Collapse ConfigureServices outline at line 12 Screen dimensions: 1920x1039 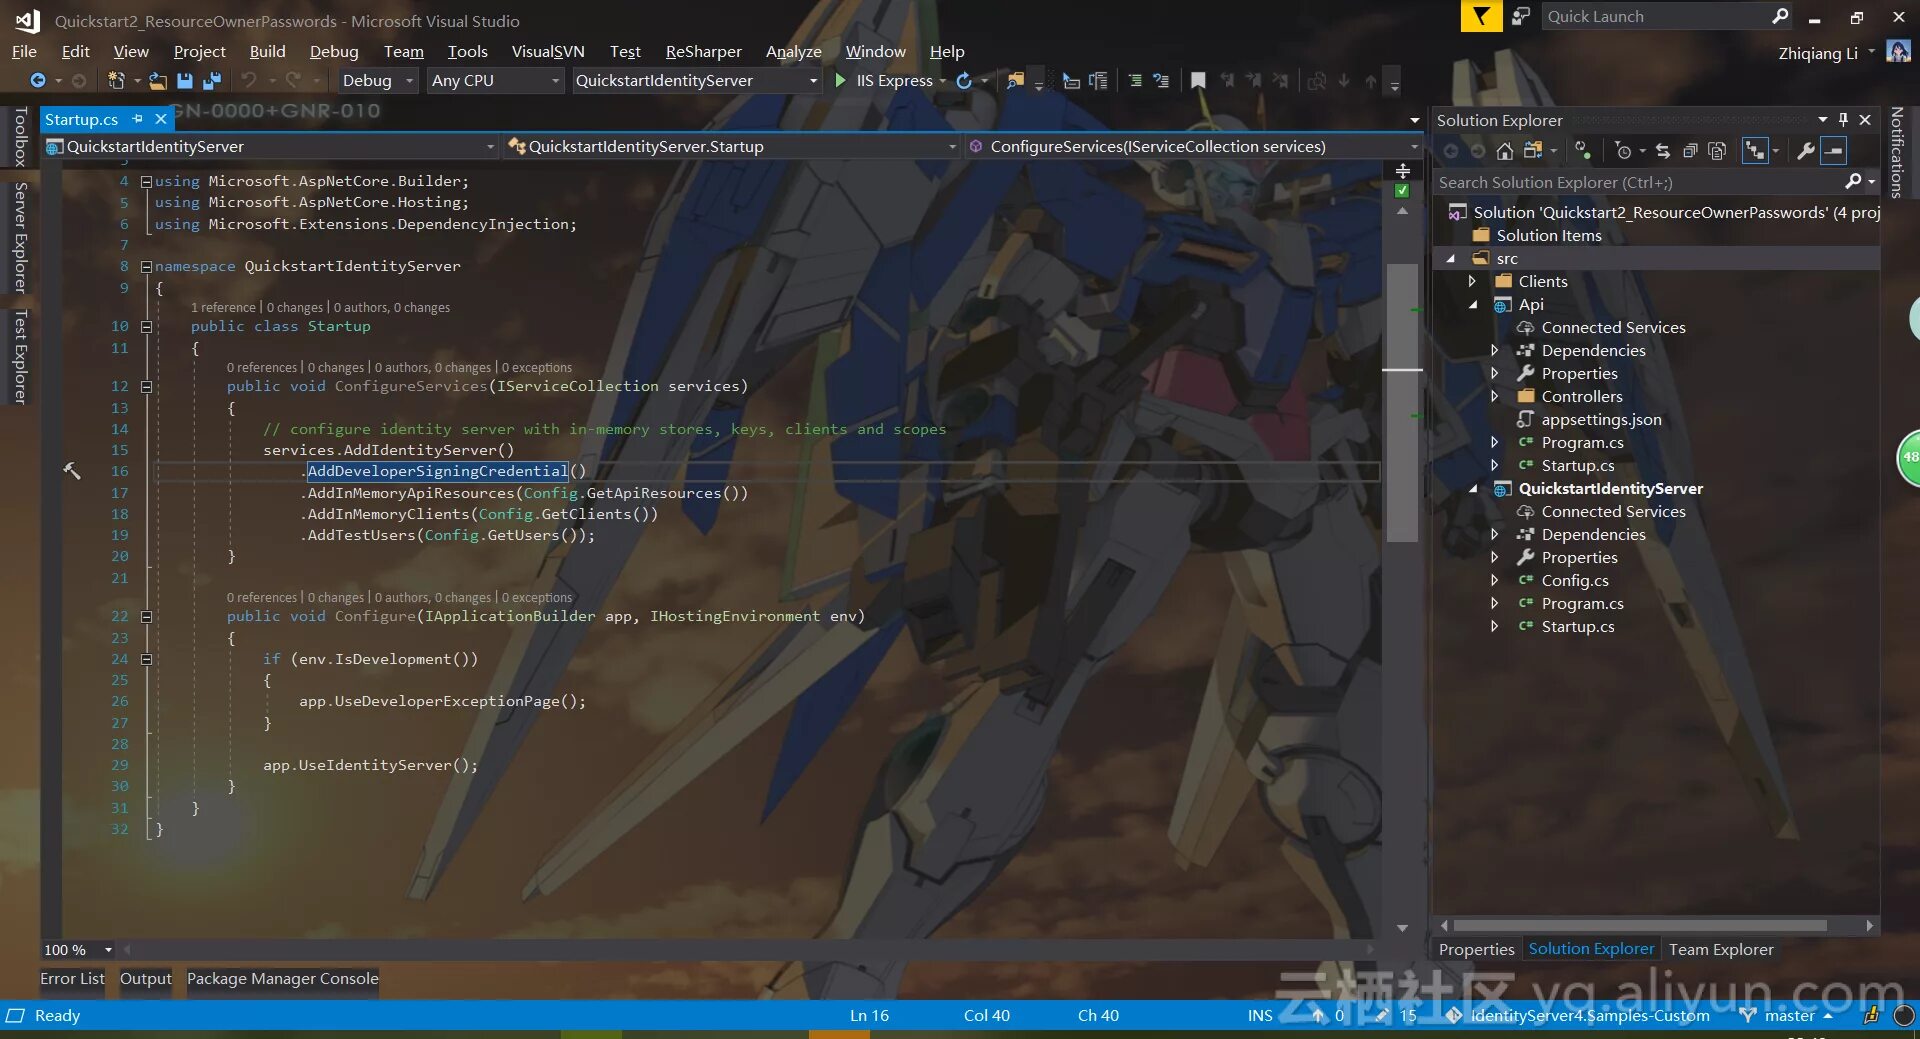point(146,387)
